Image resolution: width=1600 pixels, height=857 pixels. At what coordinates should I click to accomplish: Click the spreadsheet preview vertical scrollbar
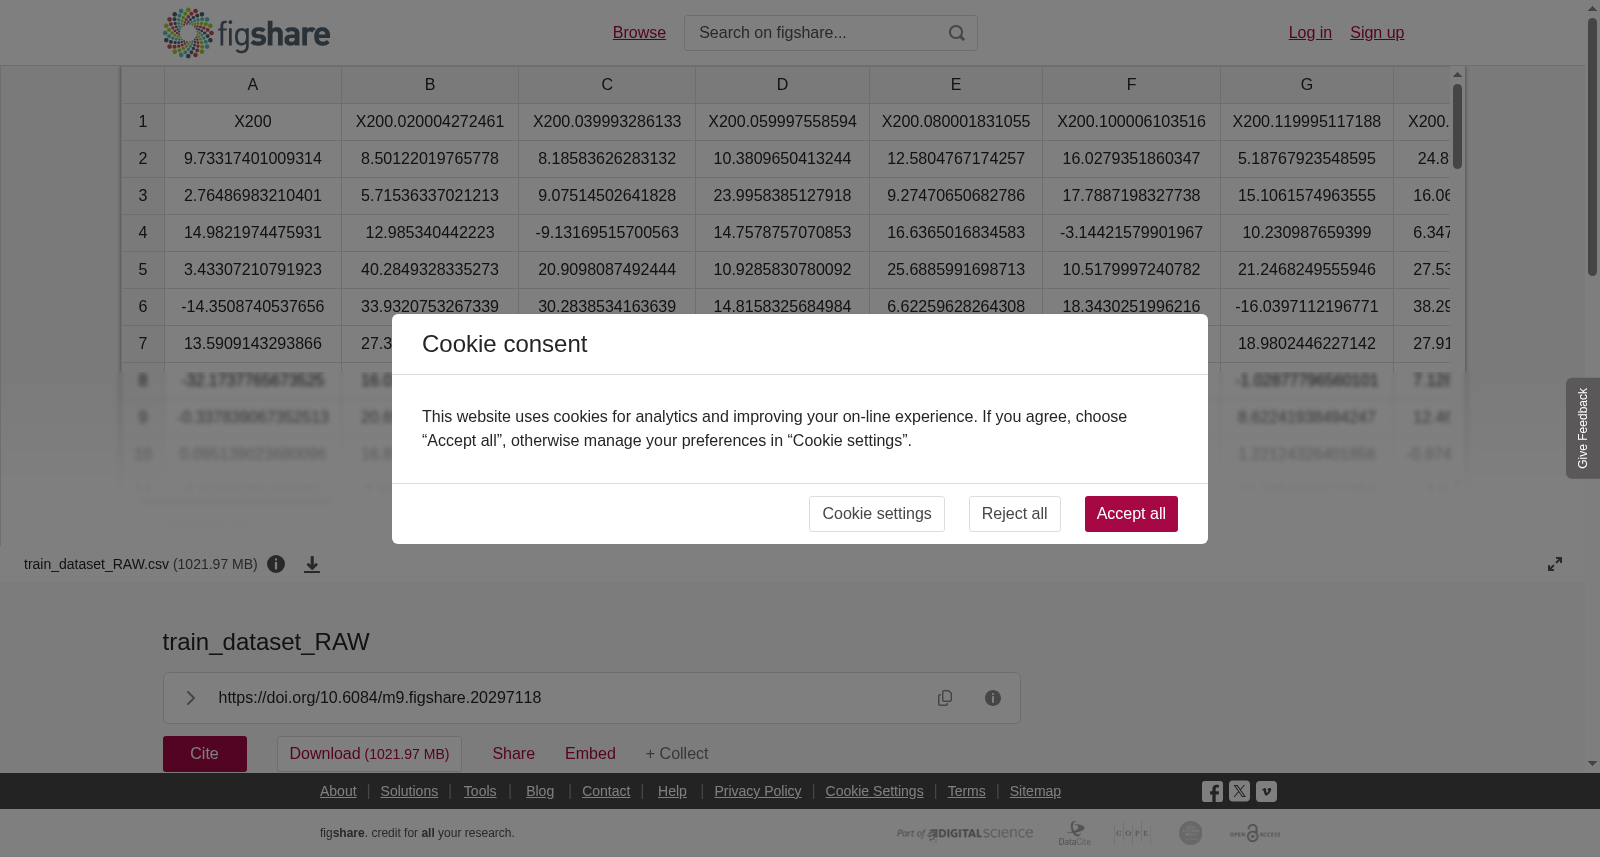[1457, 126]
